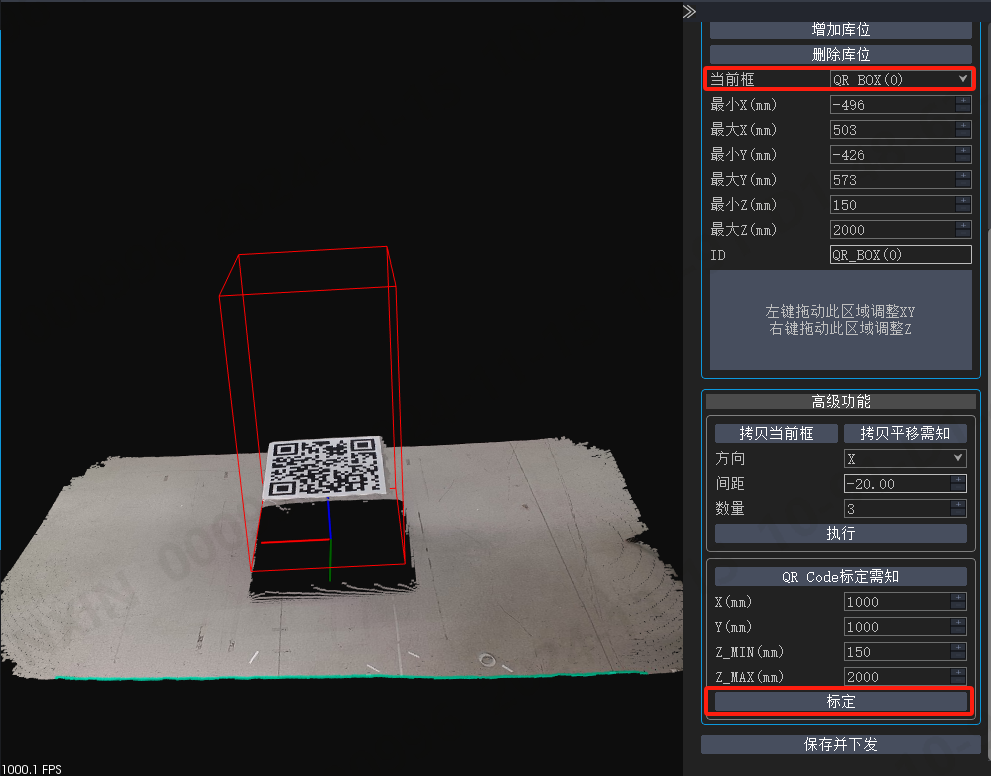
Task: Decrement the 最大X(mm) value with minus
Action: pyautogui.click(x=963, y=134)
